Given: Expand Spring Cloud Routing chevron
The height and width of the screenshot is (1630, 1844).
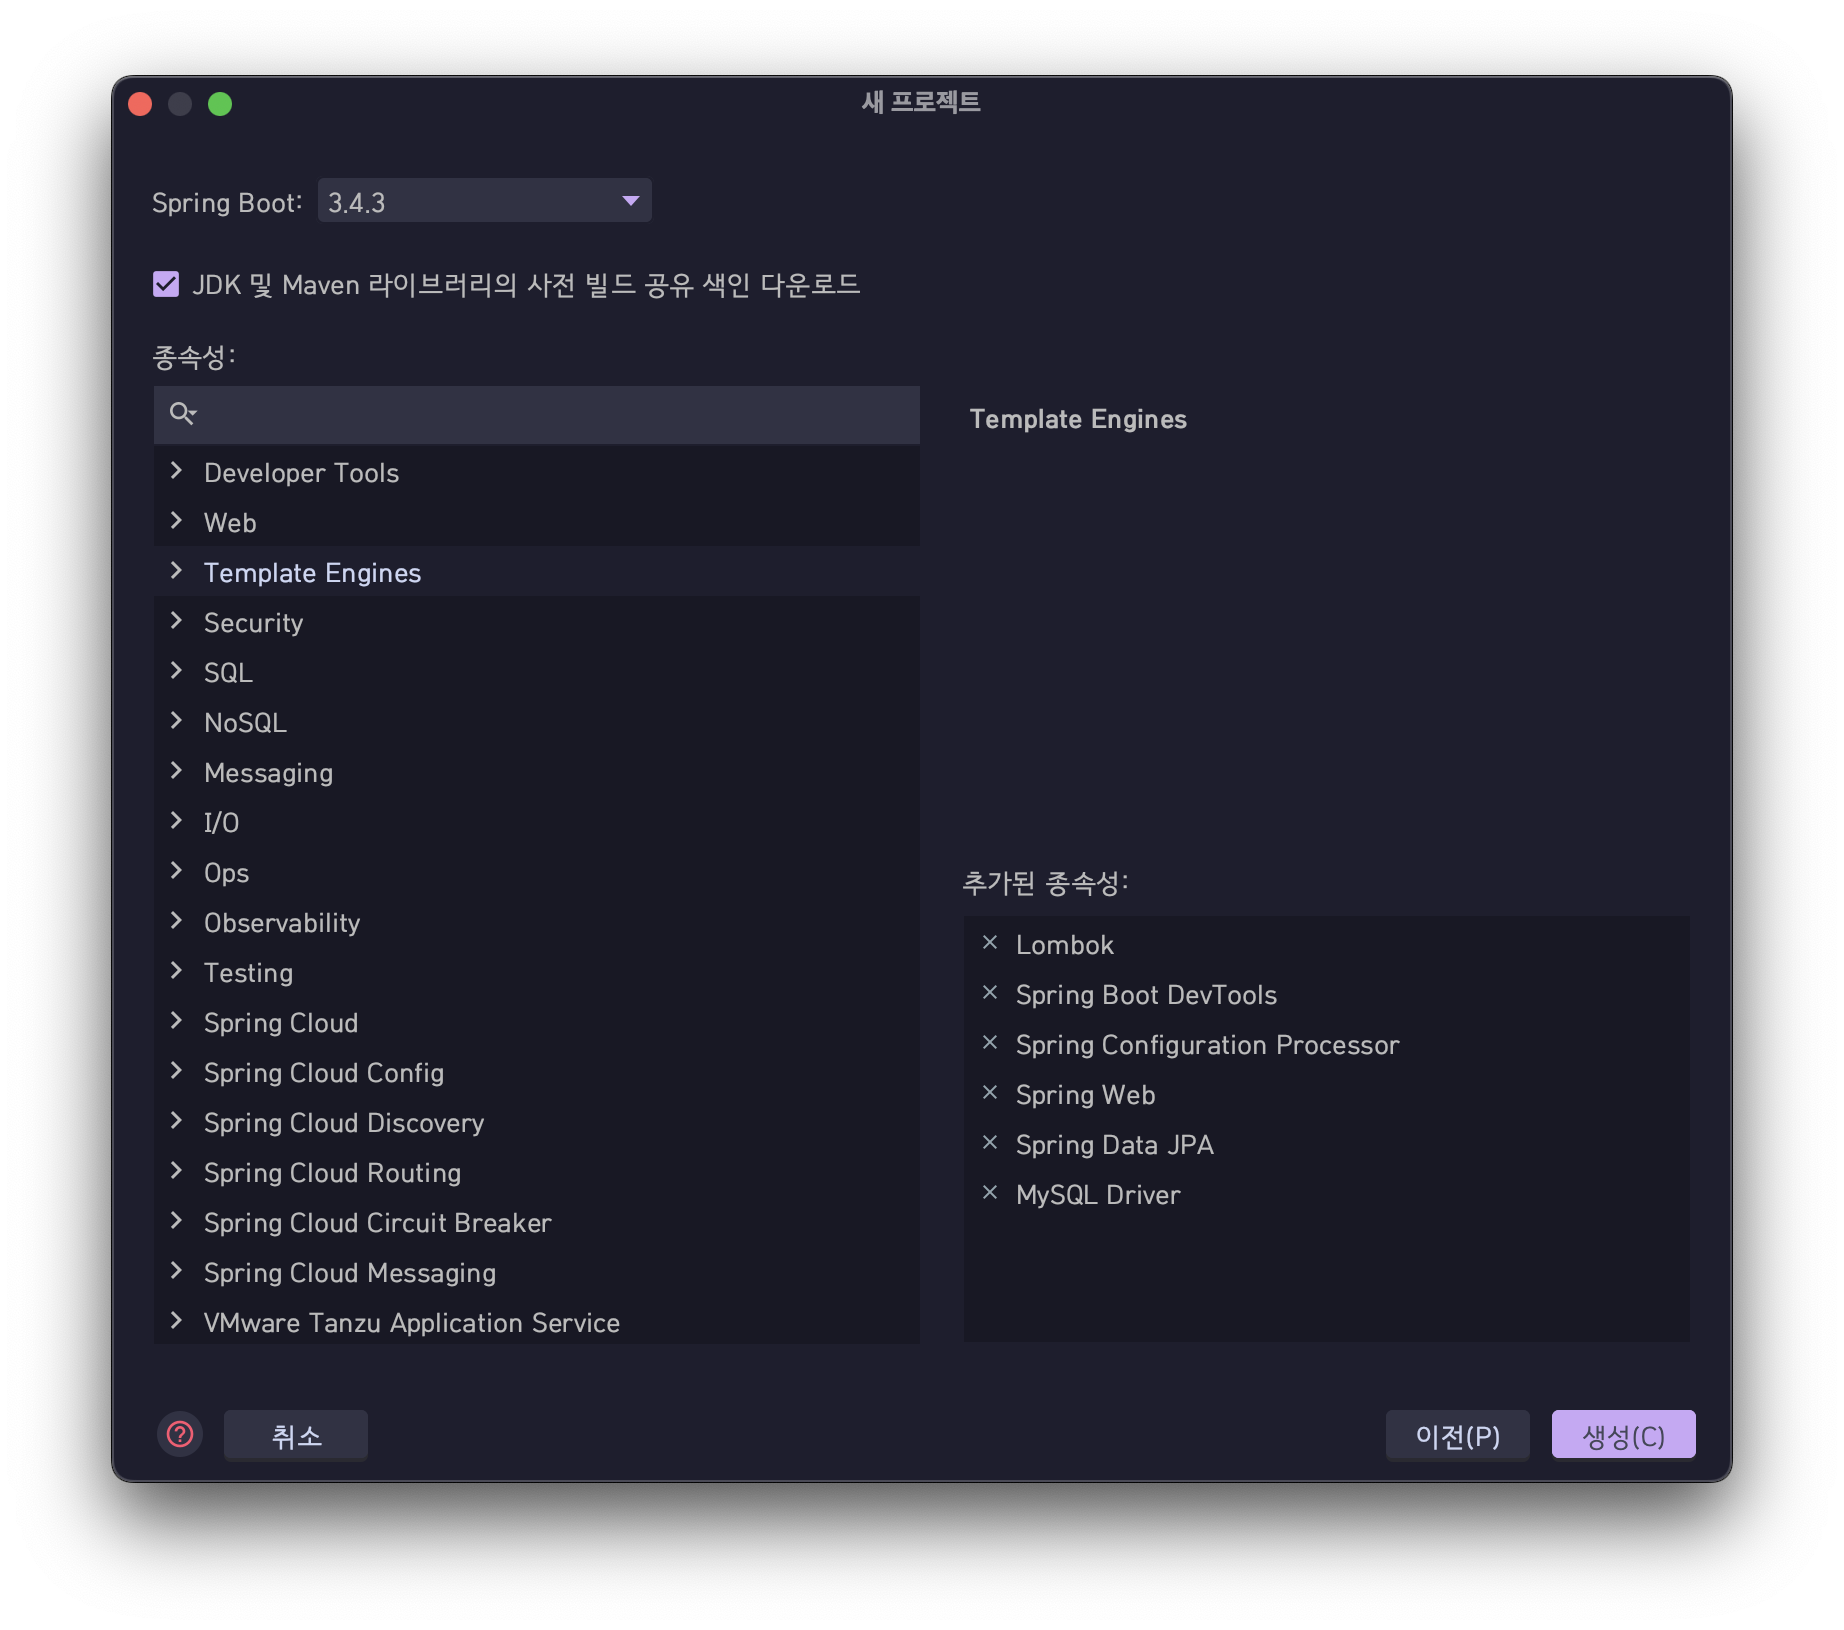Looking at the screenshot, I should 177,1171.
